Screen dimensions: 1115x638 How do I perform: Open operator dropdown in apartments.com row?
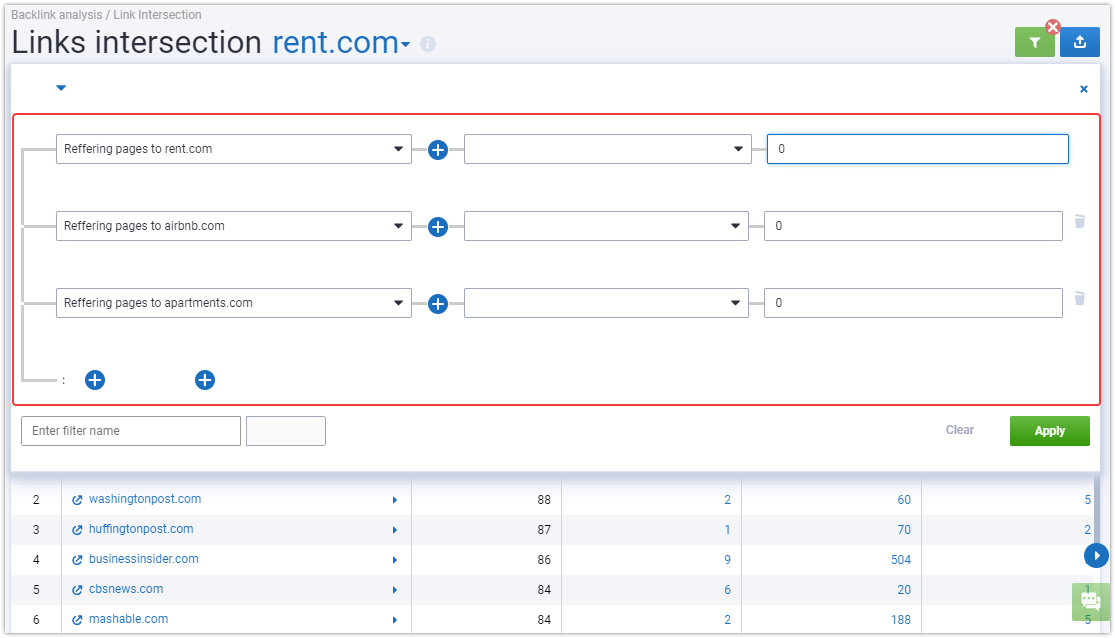coord(606,303)
